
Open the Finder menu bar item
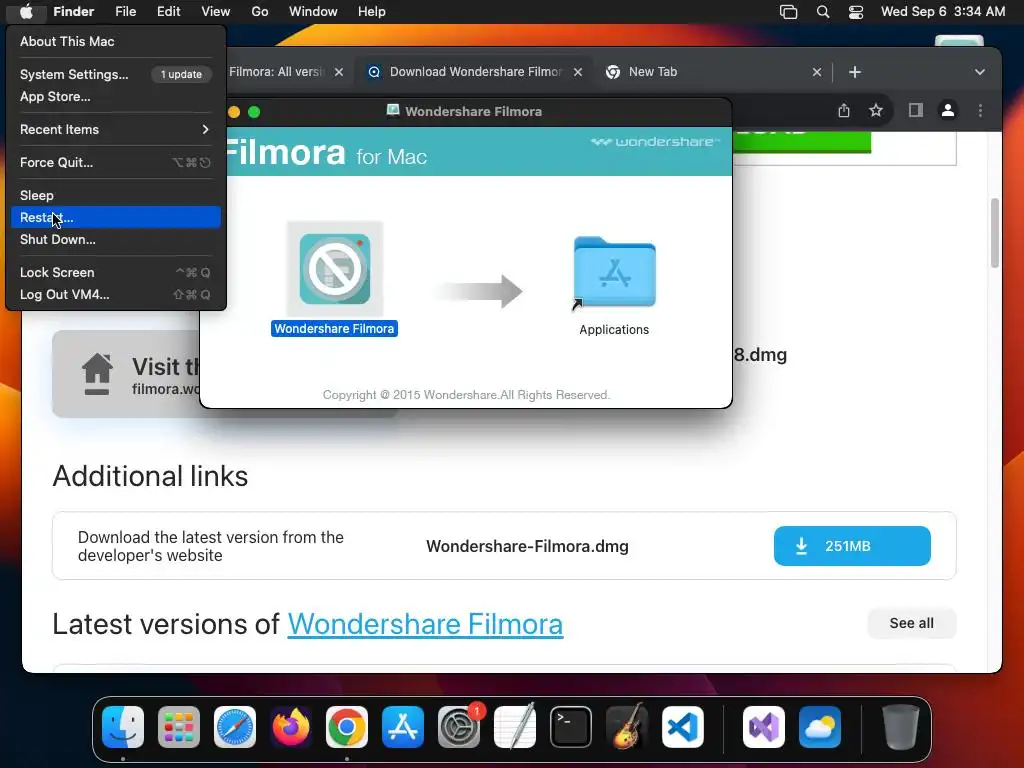74,12
